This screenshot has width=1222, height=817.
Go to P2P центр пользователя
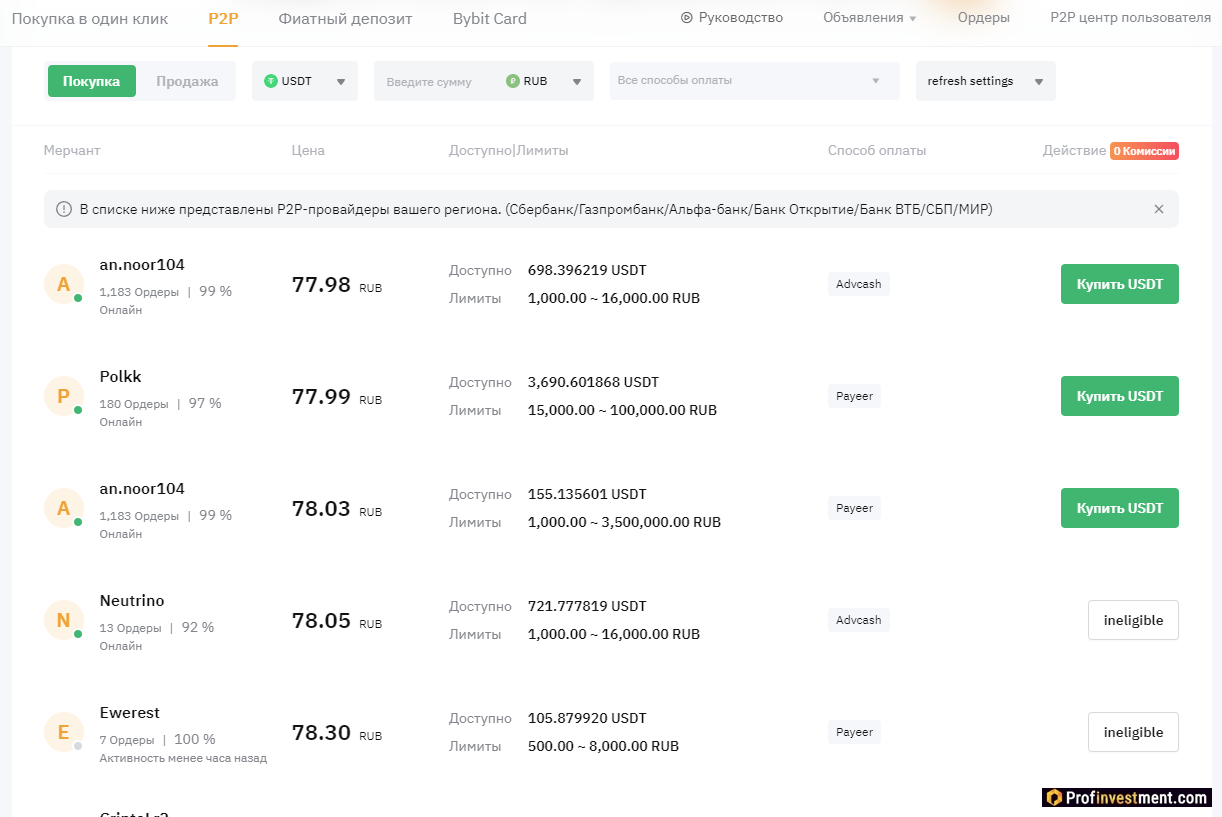(1130, 17)
